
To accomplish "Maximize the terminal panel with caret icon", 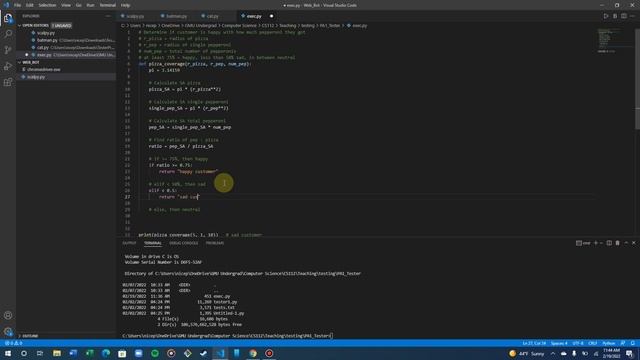I will (x=626, y=243).
